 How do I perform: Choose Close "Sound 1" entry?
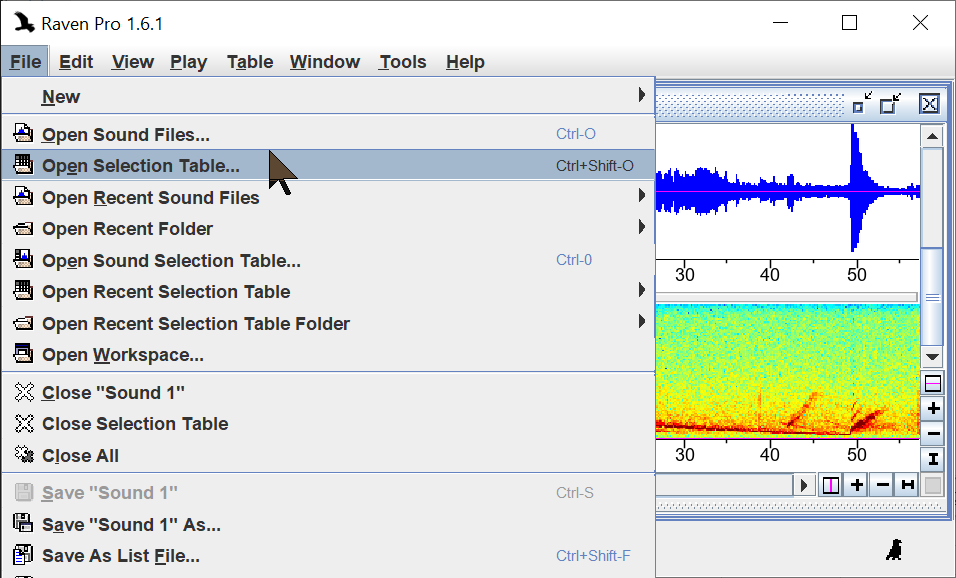click(328, 393)
